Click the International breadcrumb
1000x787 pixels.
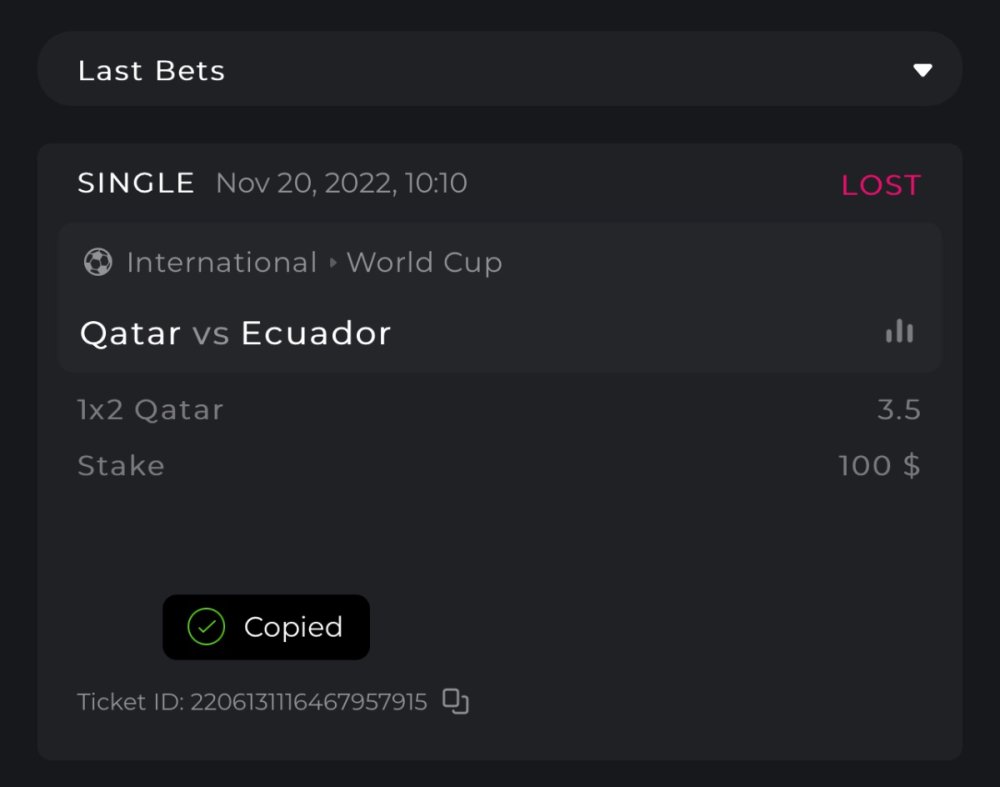point(221,263)
